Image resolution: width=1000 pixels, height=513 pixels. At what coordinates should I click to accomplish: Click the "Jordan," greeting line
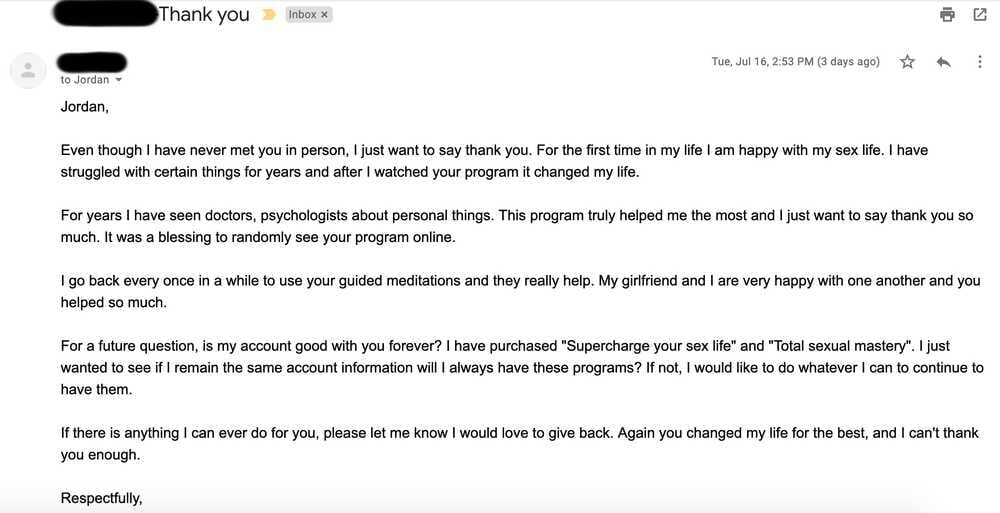(x=85, y=106)
